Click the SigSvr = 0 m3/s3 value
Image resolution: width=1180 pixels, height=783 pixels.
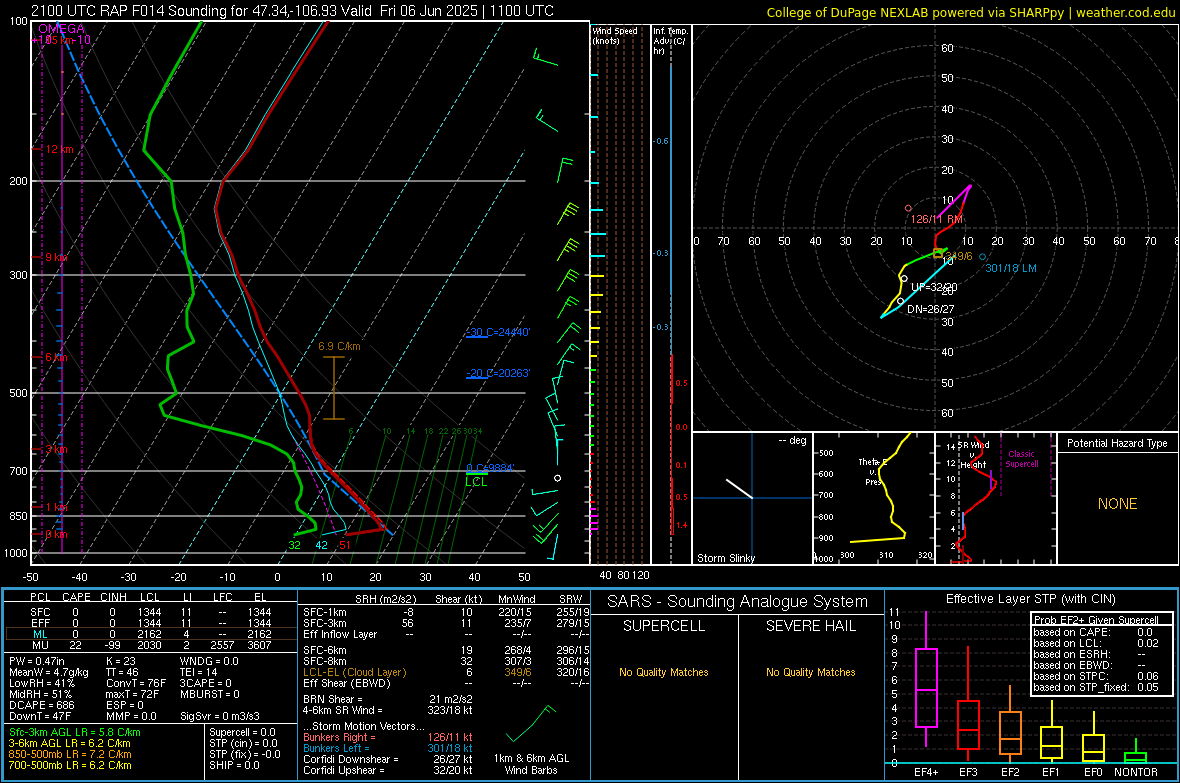(x=220, y=716)
